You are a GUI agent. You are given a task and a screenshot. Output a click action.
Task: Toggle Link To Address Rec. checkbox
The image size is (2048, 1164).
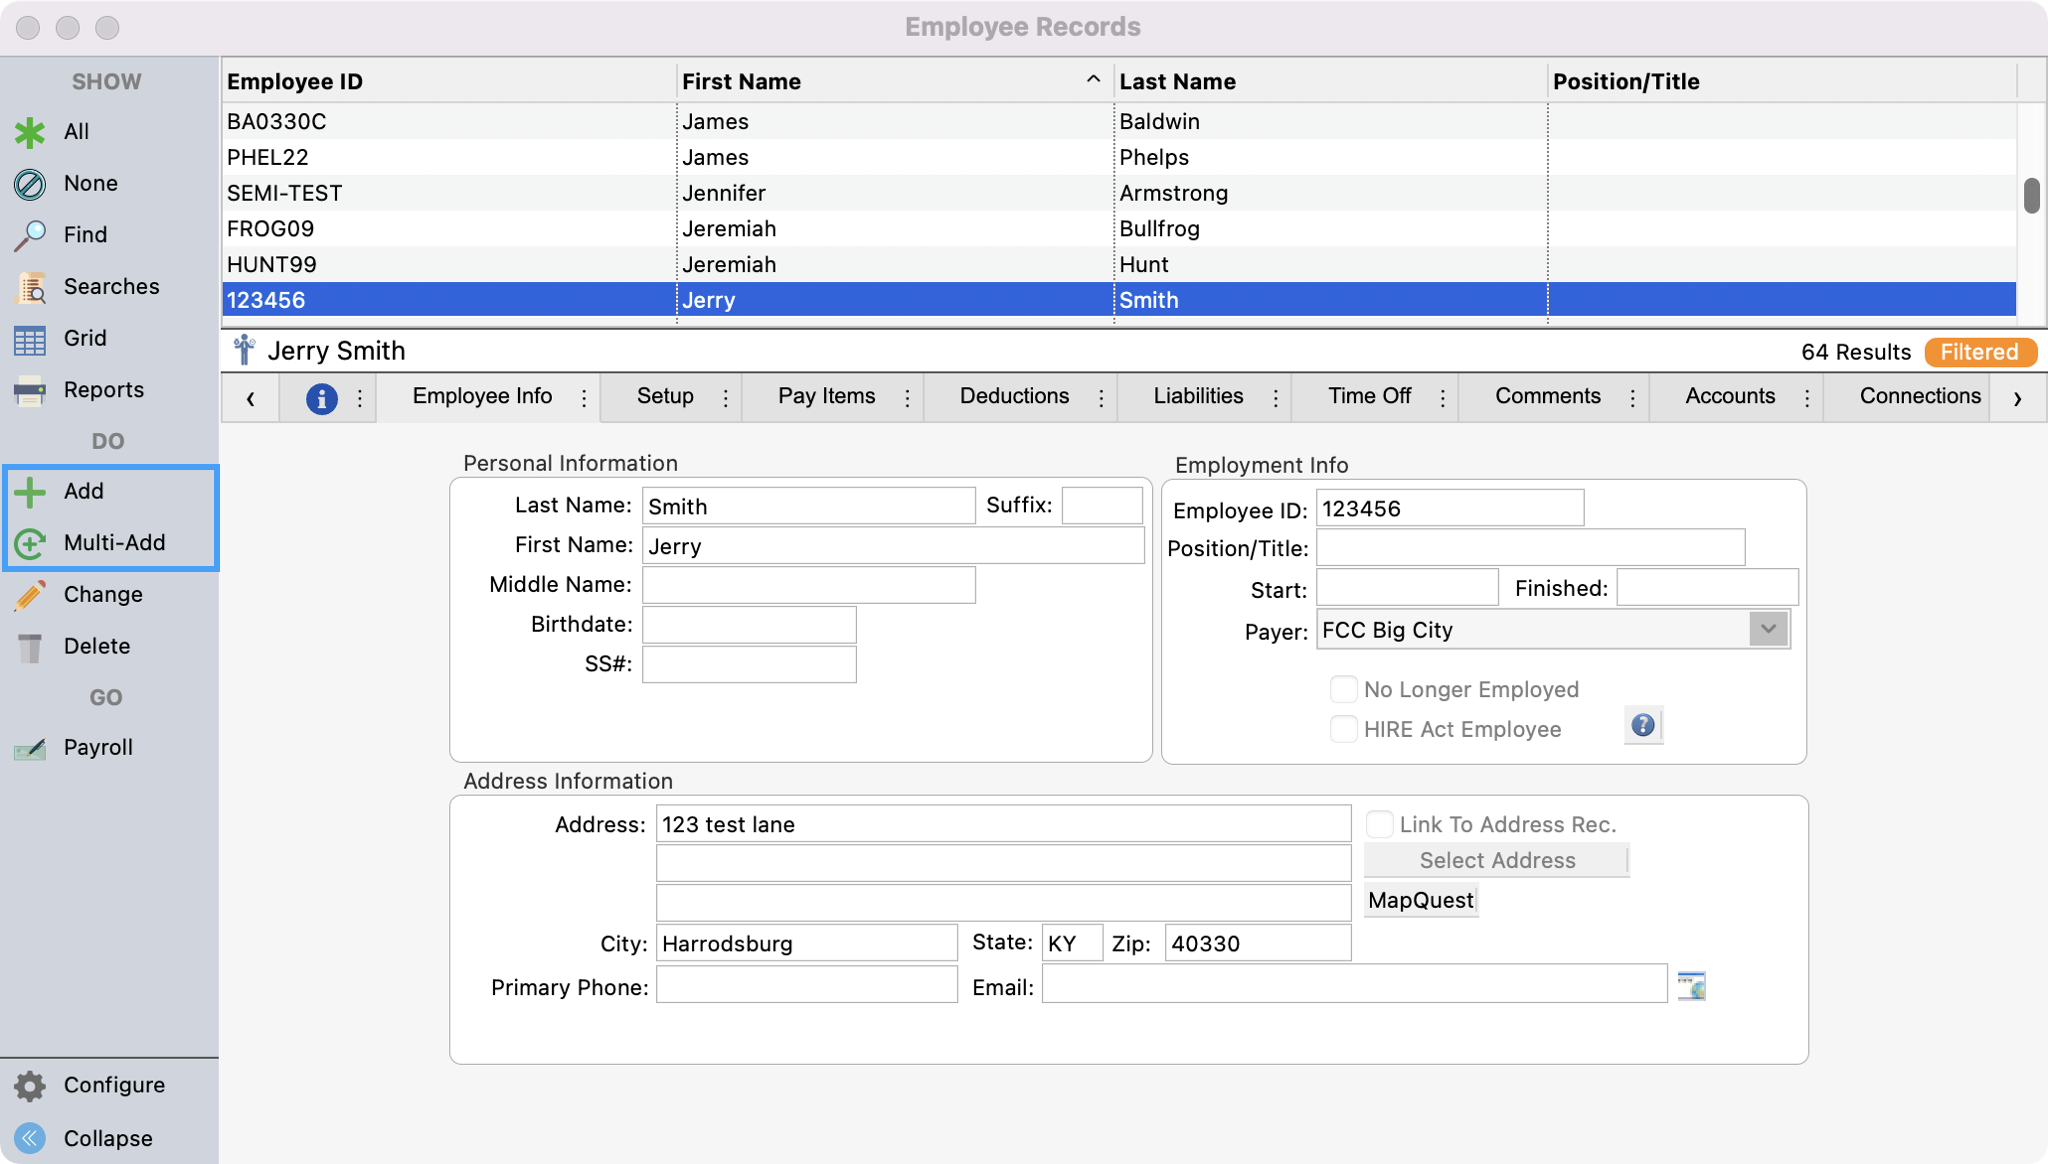(x=1379, y=824)
